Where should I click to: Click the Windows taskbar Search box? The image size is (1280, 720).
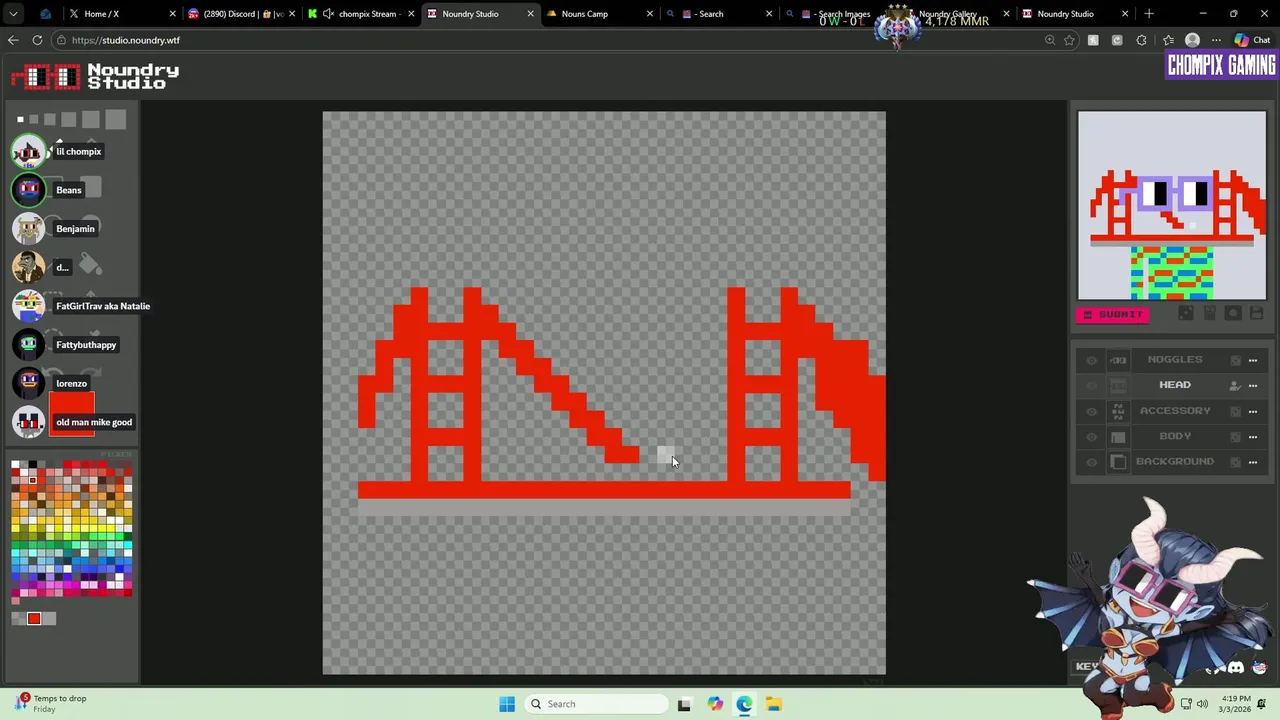click(597, 704)
